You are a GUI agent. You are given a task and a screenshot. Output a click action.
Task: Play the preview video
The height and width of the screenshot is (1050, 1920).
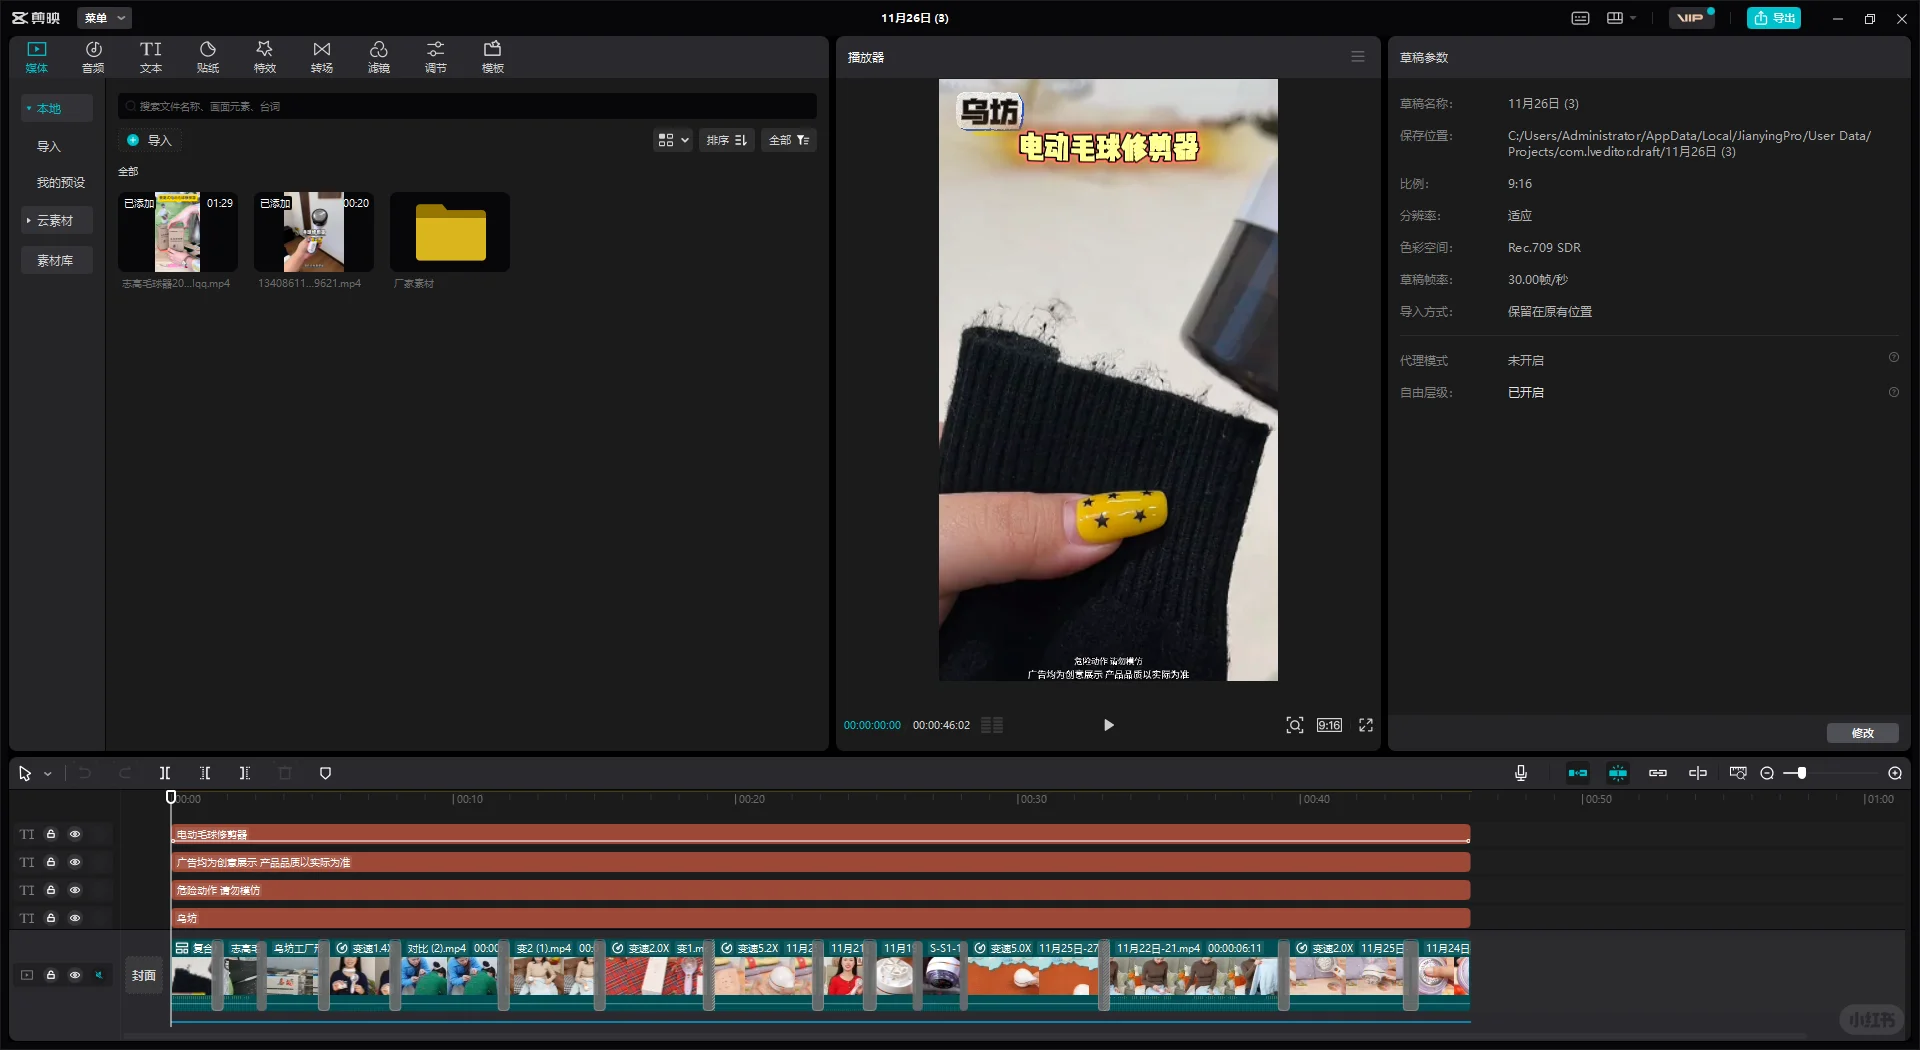coord(1108,725)
